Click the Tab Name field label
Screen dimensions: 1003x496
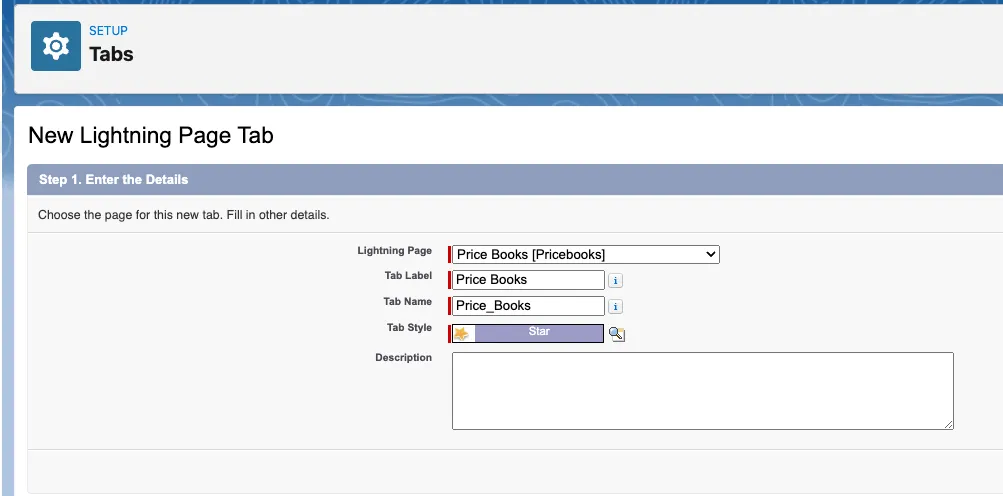pos(408,302)
